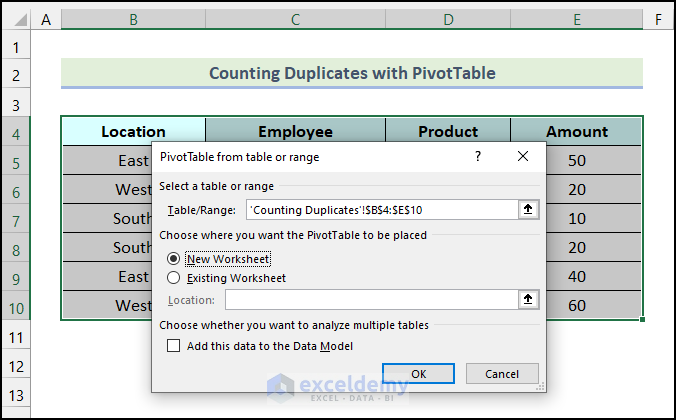Select row 12 header

(x=16, y=366)
